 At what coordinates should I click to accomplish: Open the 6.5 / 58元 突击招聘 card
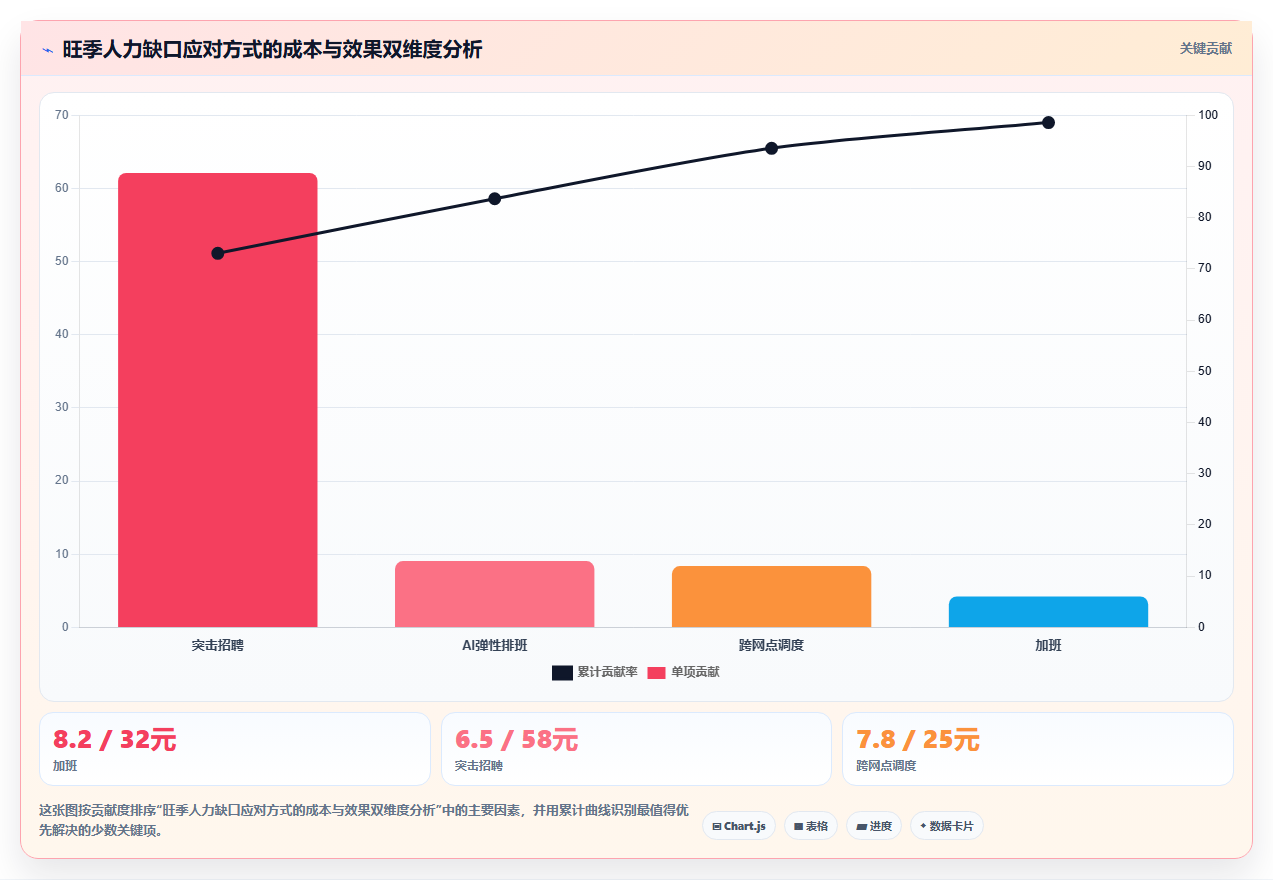pyautogui.click(x=636, y=749)
